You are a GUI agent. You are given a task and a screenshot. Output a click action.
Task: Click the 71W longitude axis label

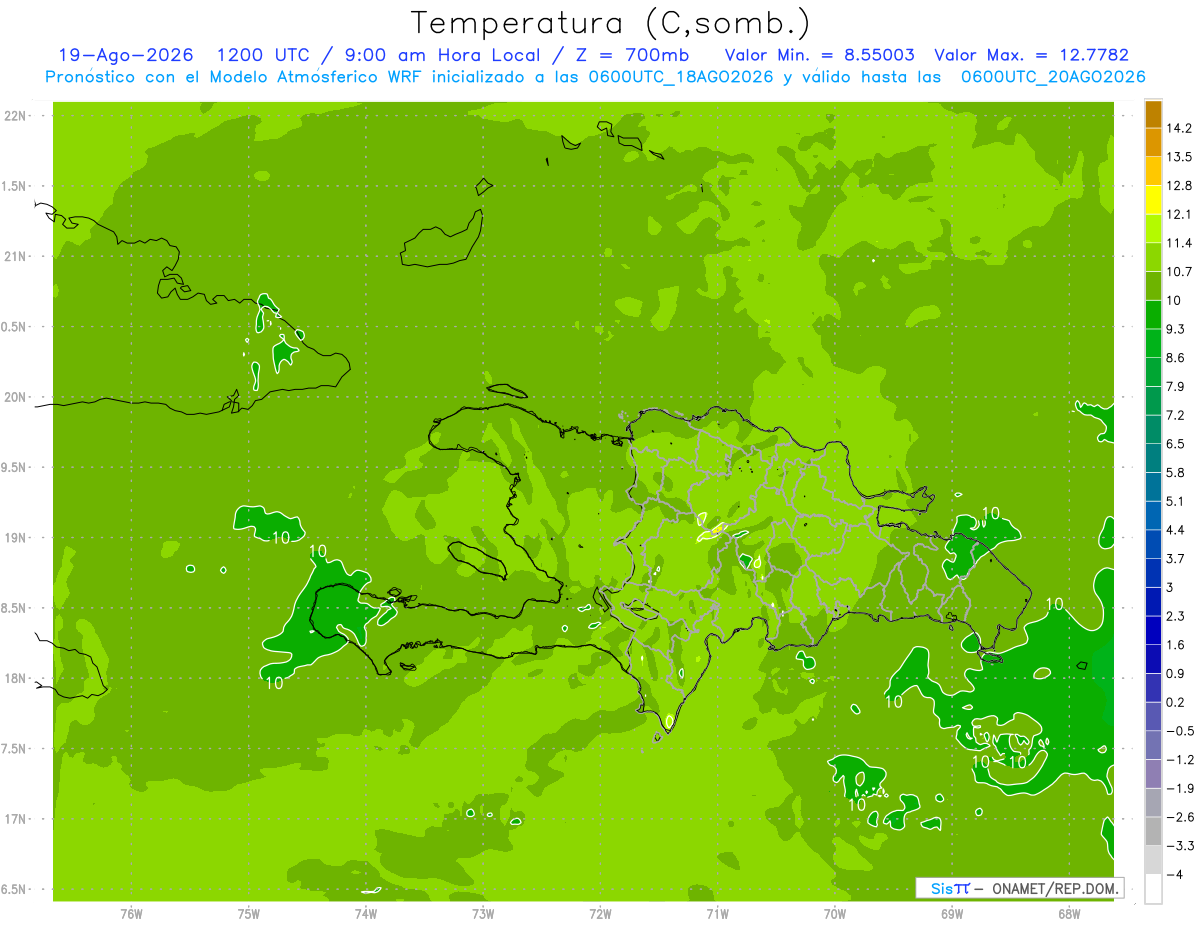[x=717, y=912]
